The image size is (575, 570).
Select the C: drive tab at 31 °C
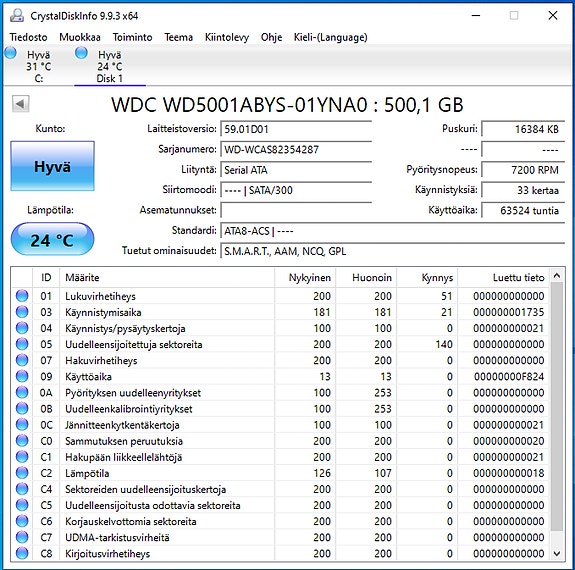(38, 66)
